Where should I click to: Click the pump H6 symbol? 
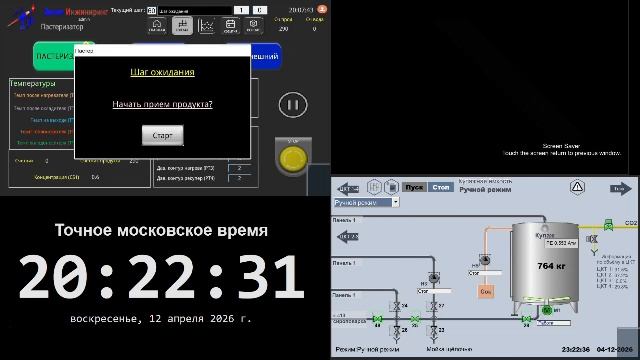[485, 260]
